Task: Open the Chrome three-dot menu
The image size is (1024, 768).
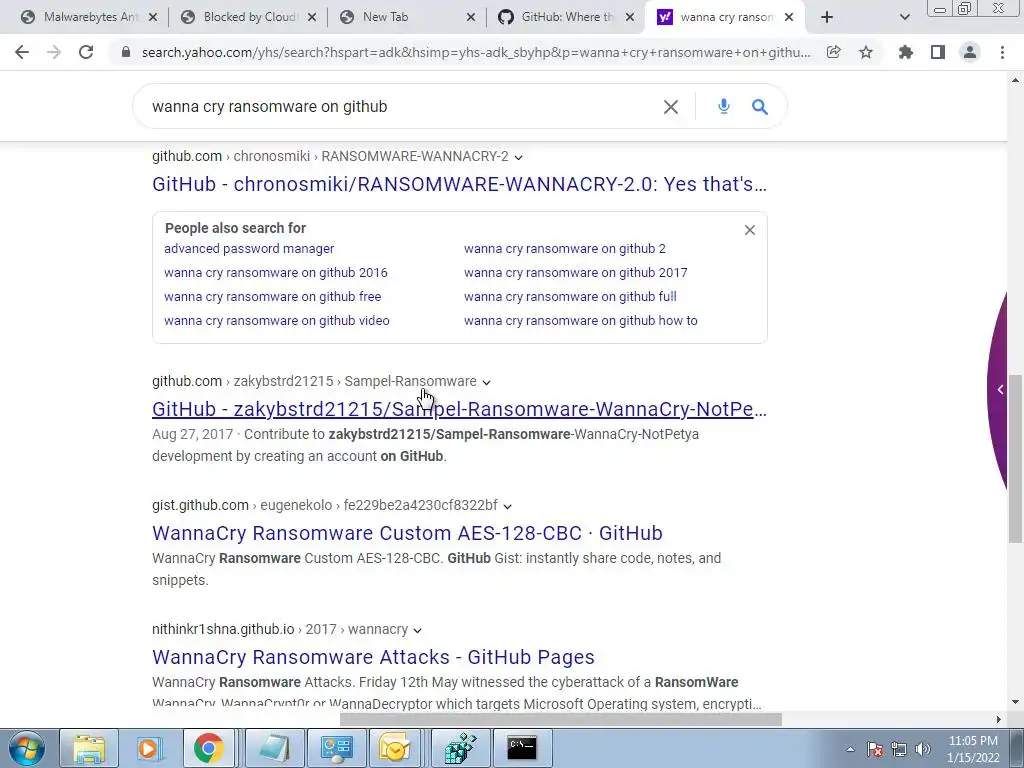Action: click(x=1002, y=52)
